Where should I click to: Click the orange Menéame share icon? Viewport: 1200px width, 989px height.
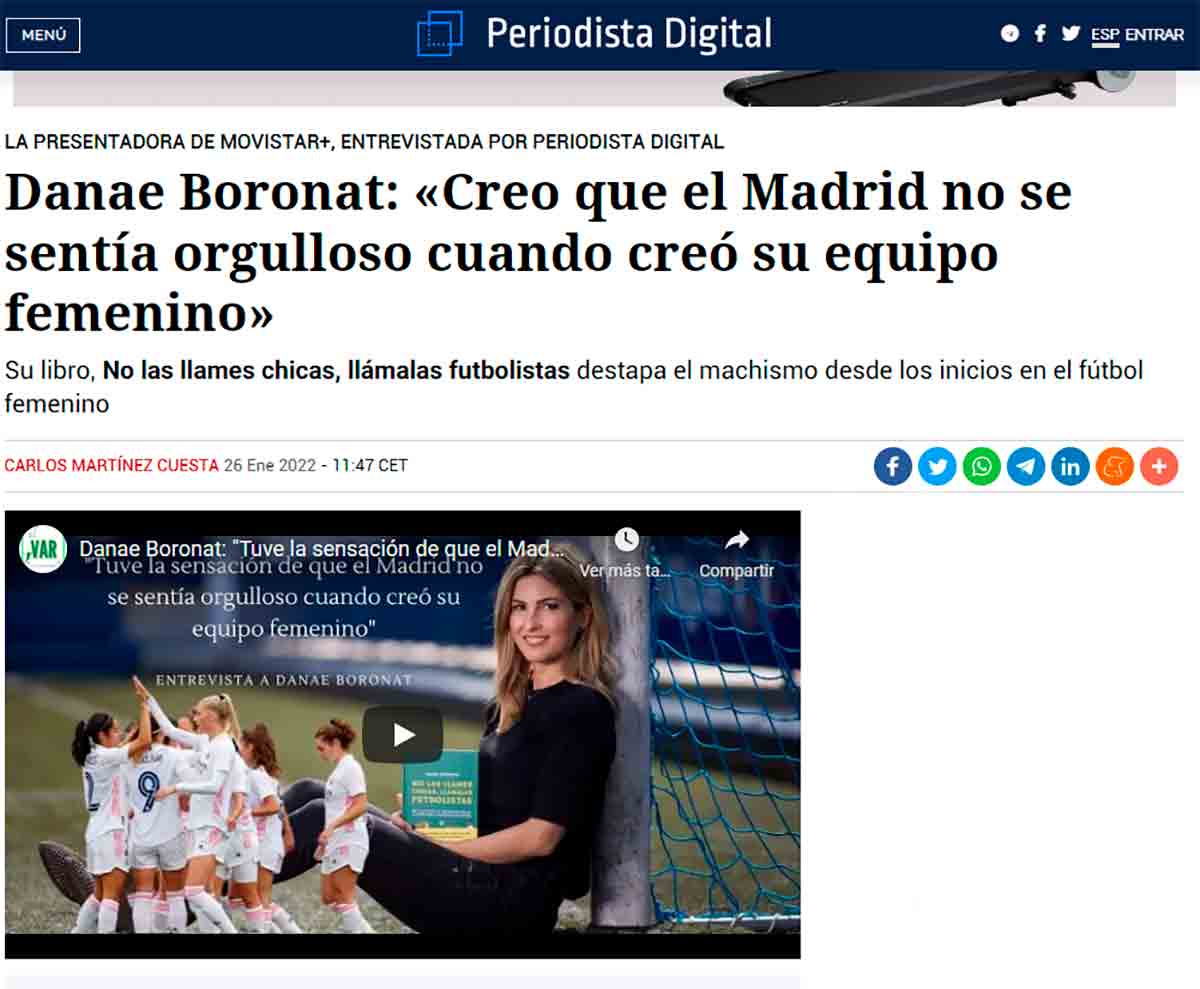click(x=1115, y=467)
